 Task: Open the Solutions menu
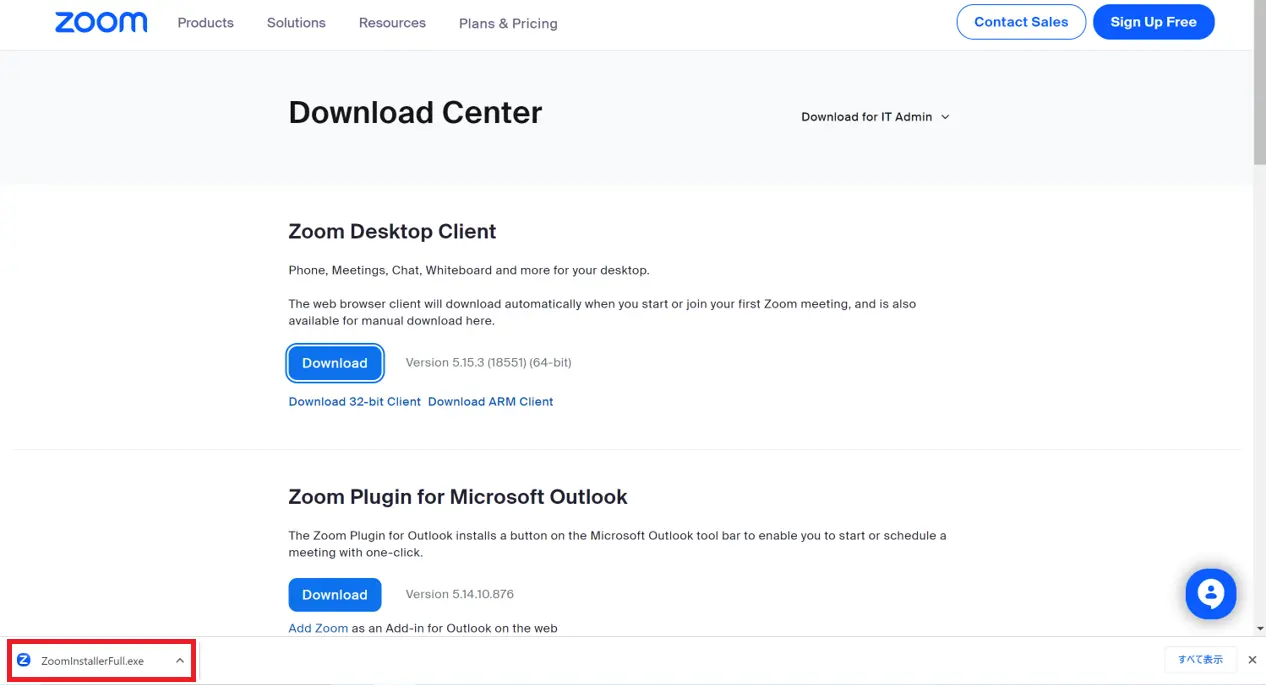296,22
